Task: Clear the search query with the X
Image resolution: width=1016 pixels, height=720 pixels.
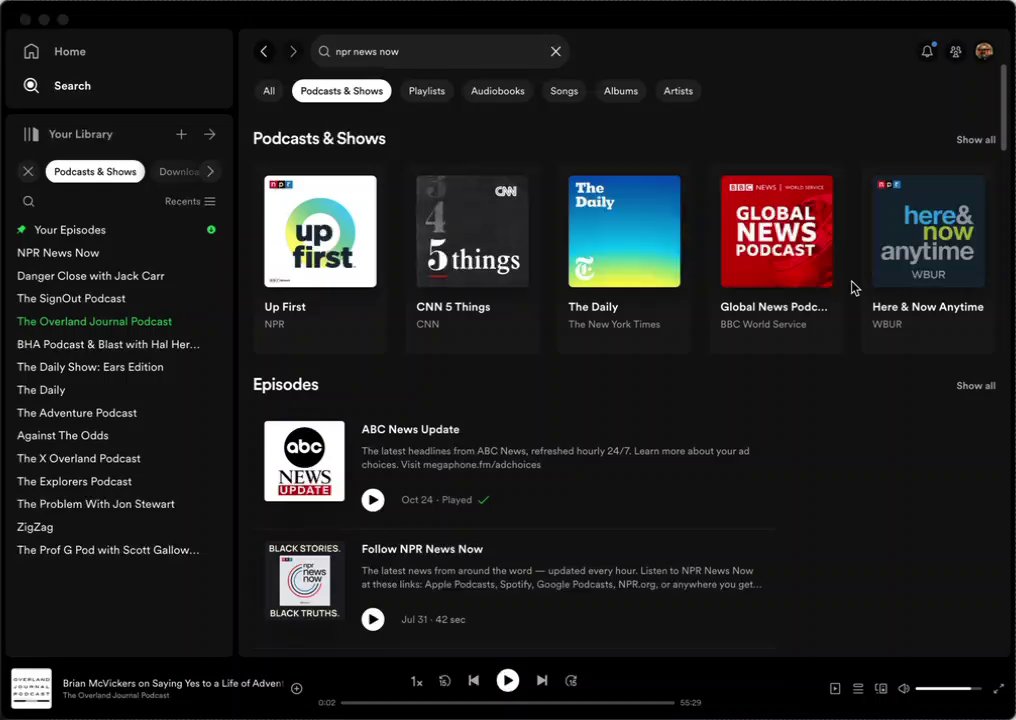Action: pyautogui.click(x=555, y=51)
